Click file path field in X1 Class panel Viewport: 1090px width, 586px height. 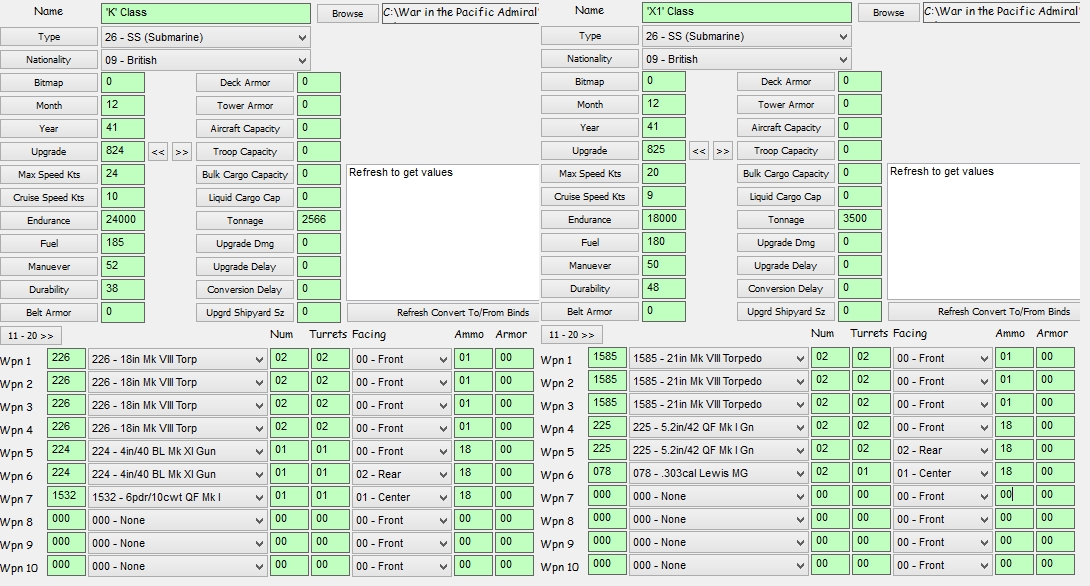point(1002,13)
